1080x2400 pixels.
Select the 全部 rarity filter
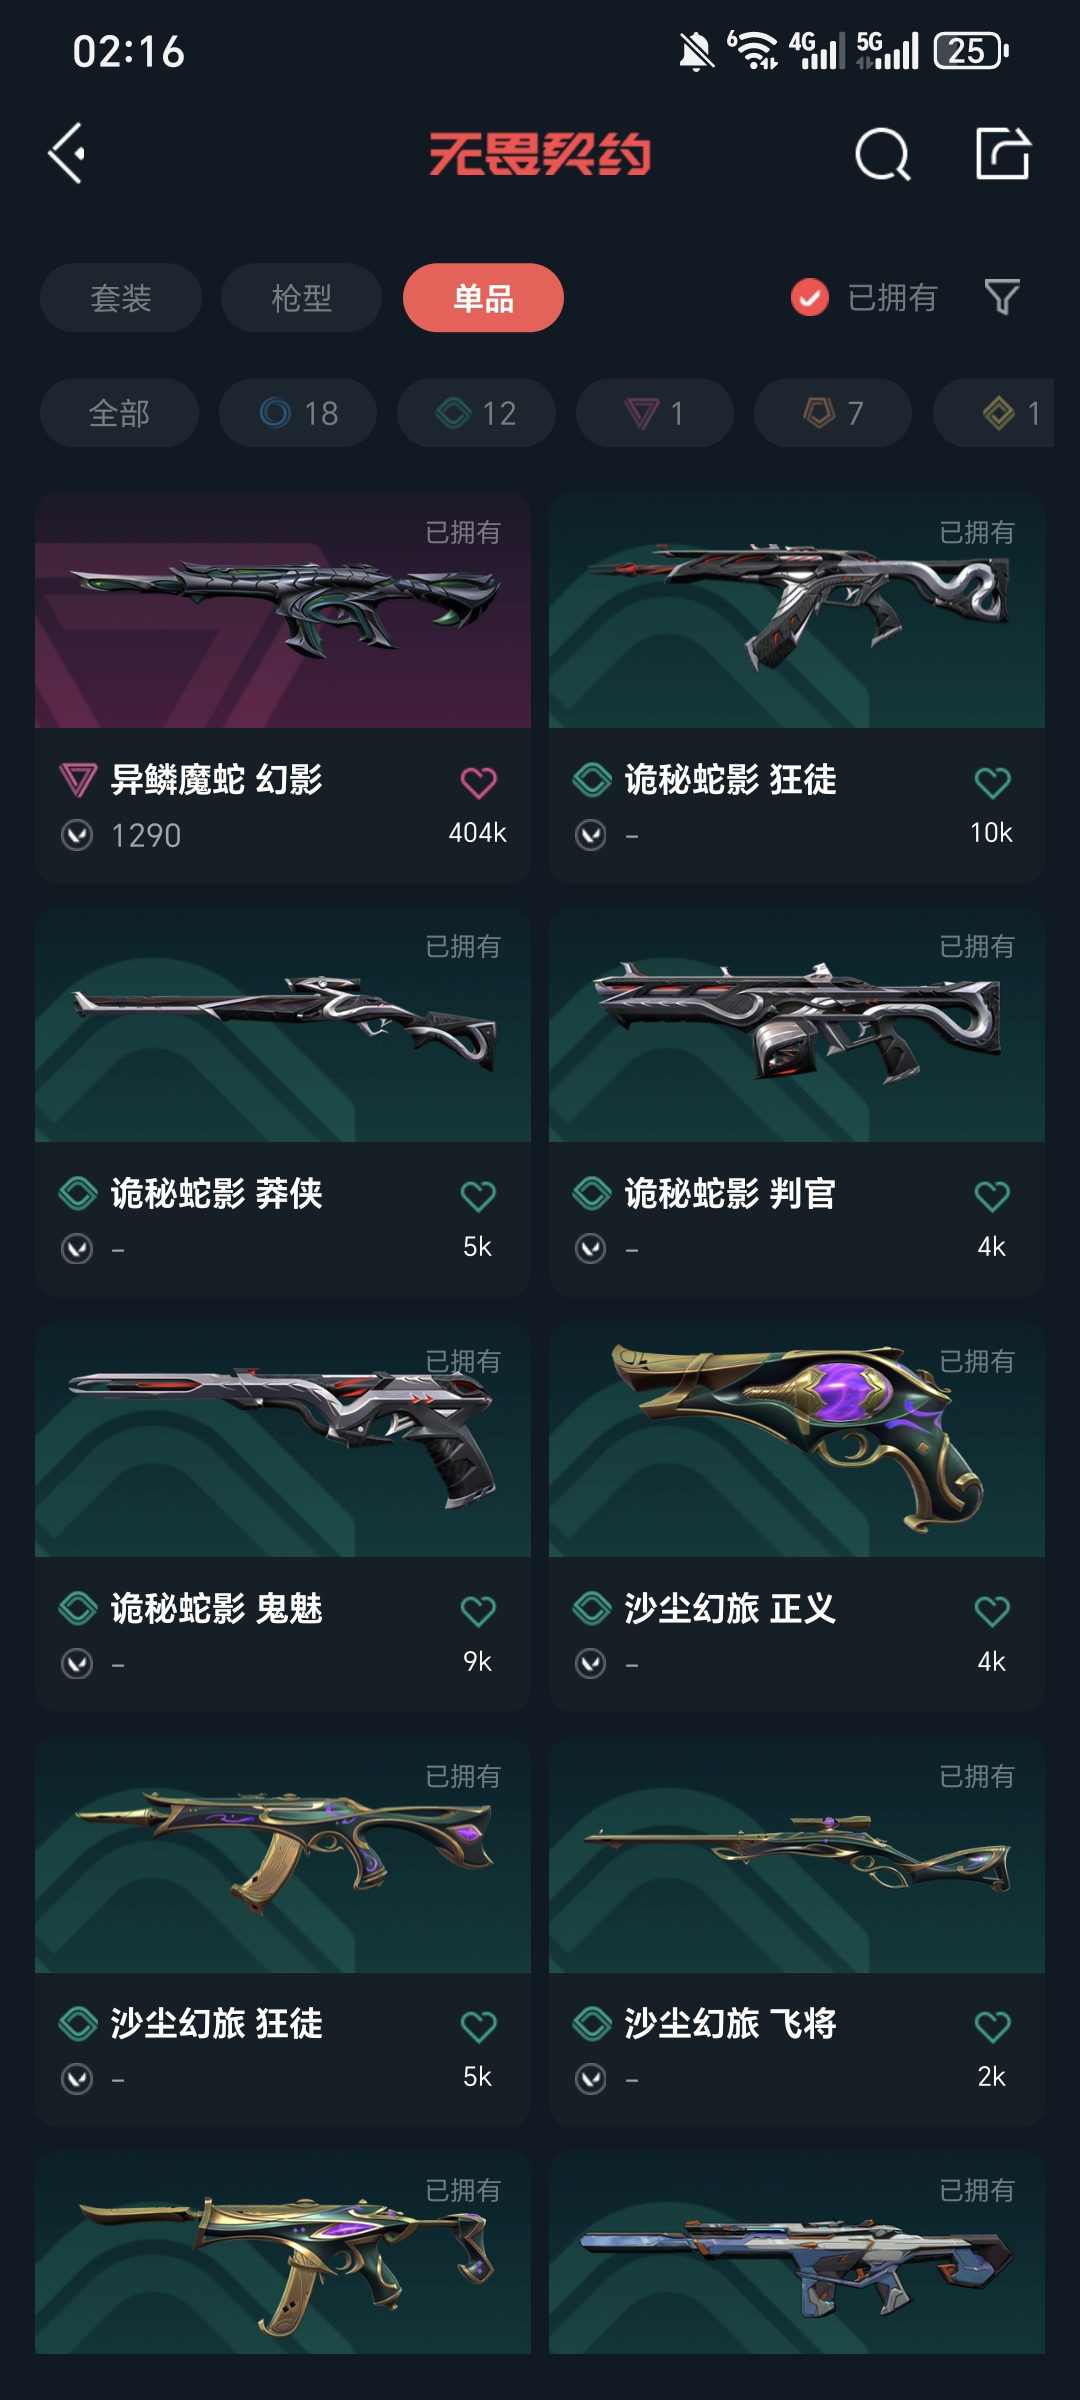119,412
